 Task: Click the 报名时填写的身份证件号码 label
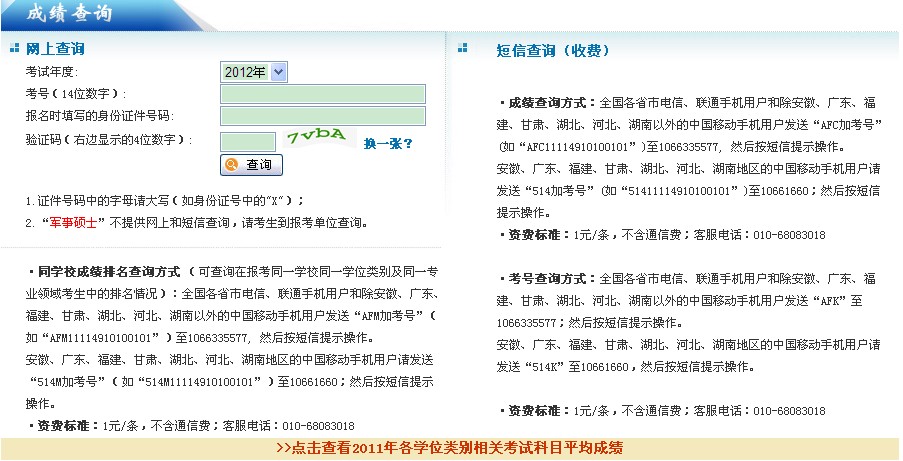[98, 116]
